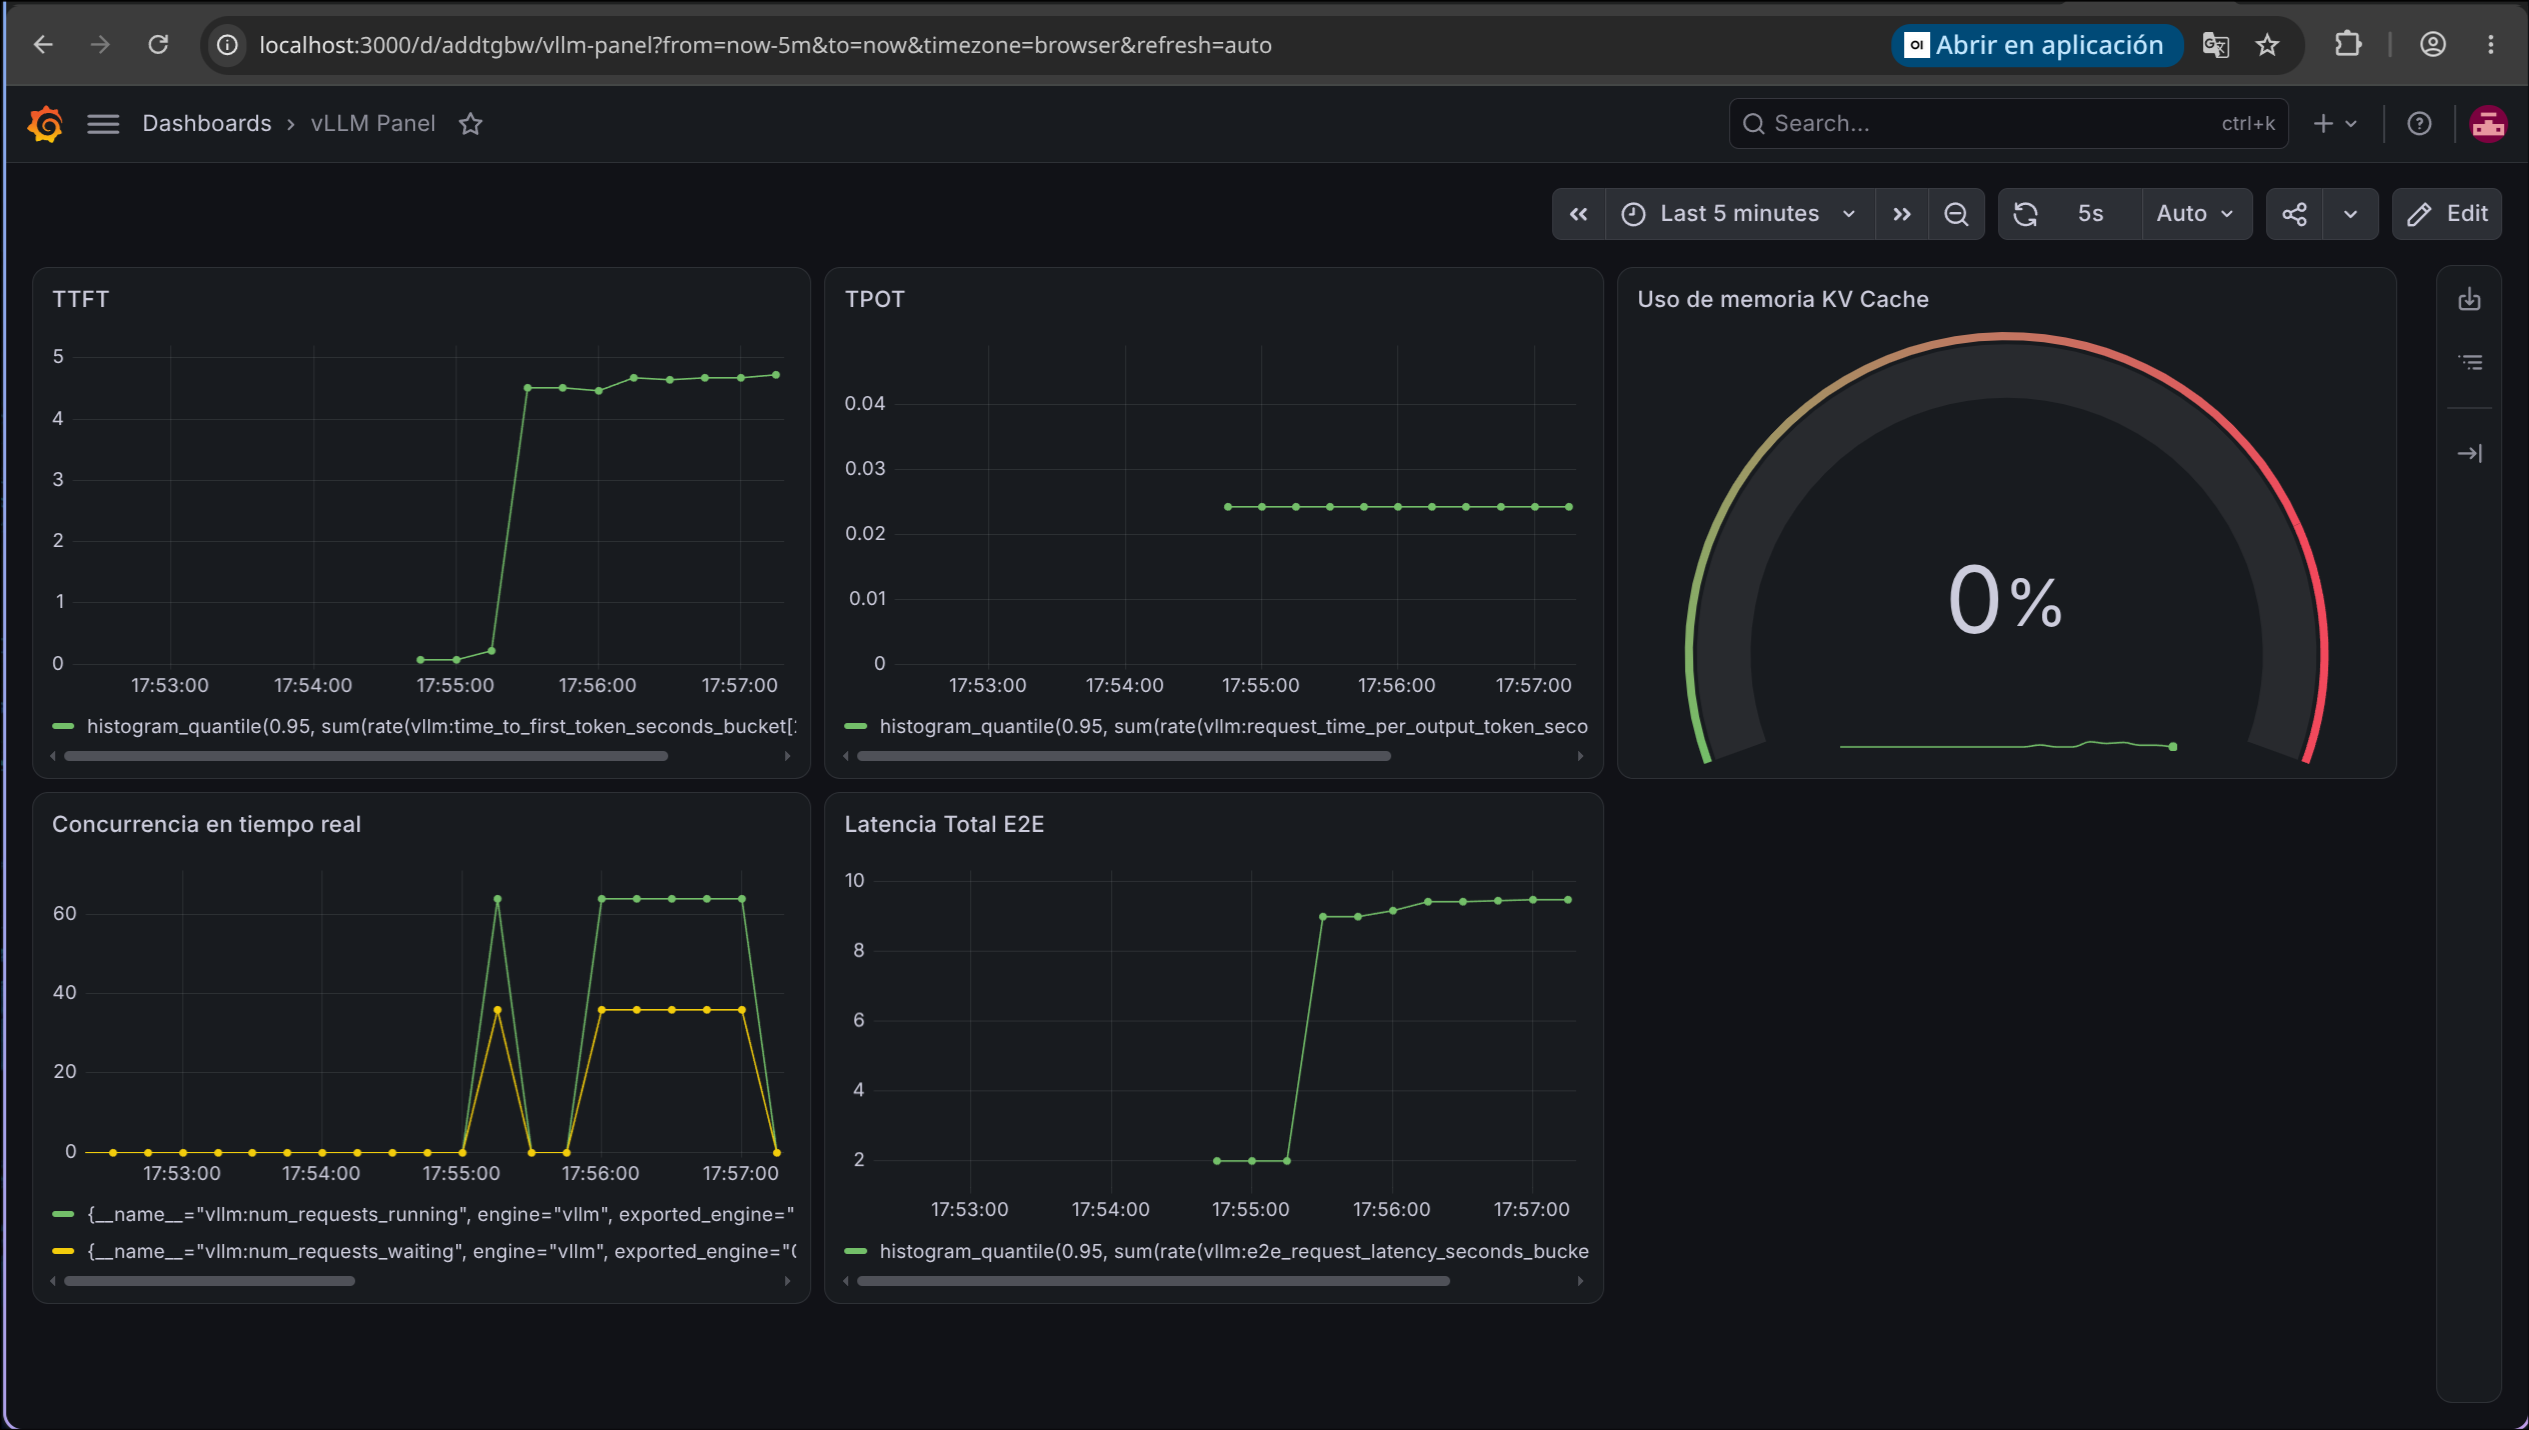Open the user avatar menu
Screen dimensions: 2529x1430
[2488, 124]
